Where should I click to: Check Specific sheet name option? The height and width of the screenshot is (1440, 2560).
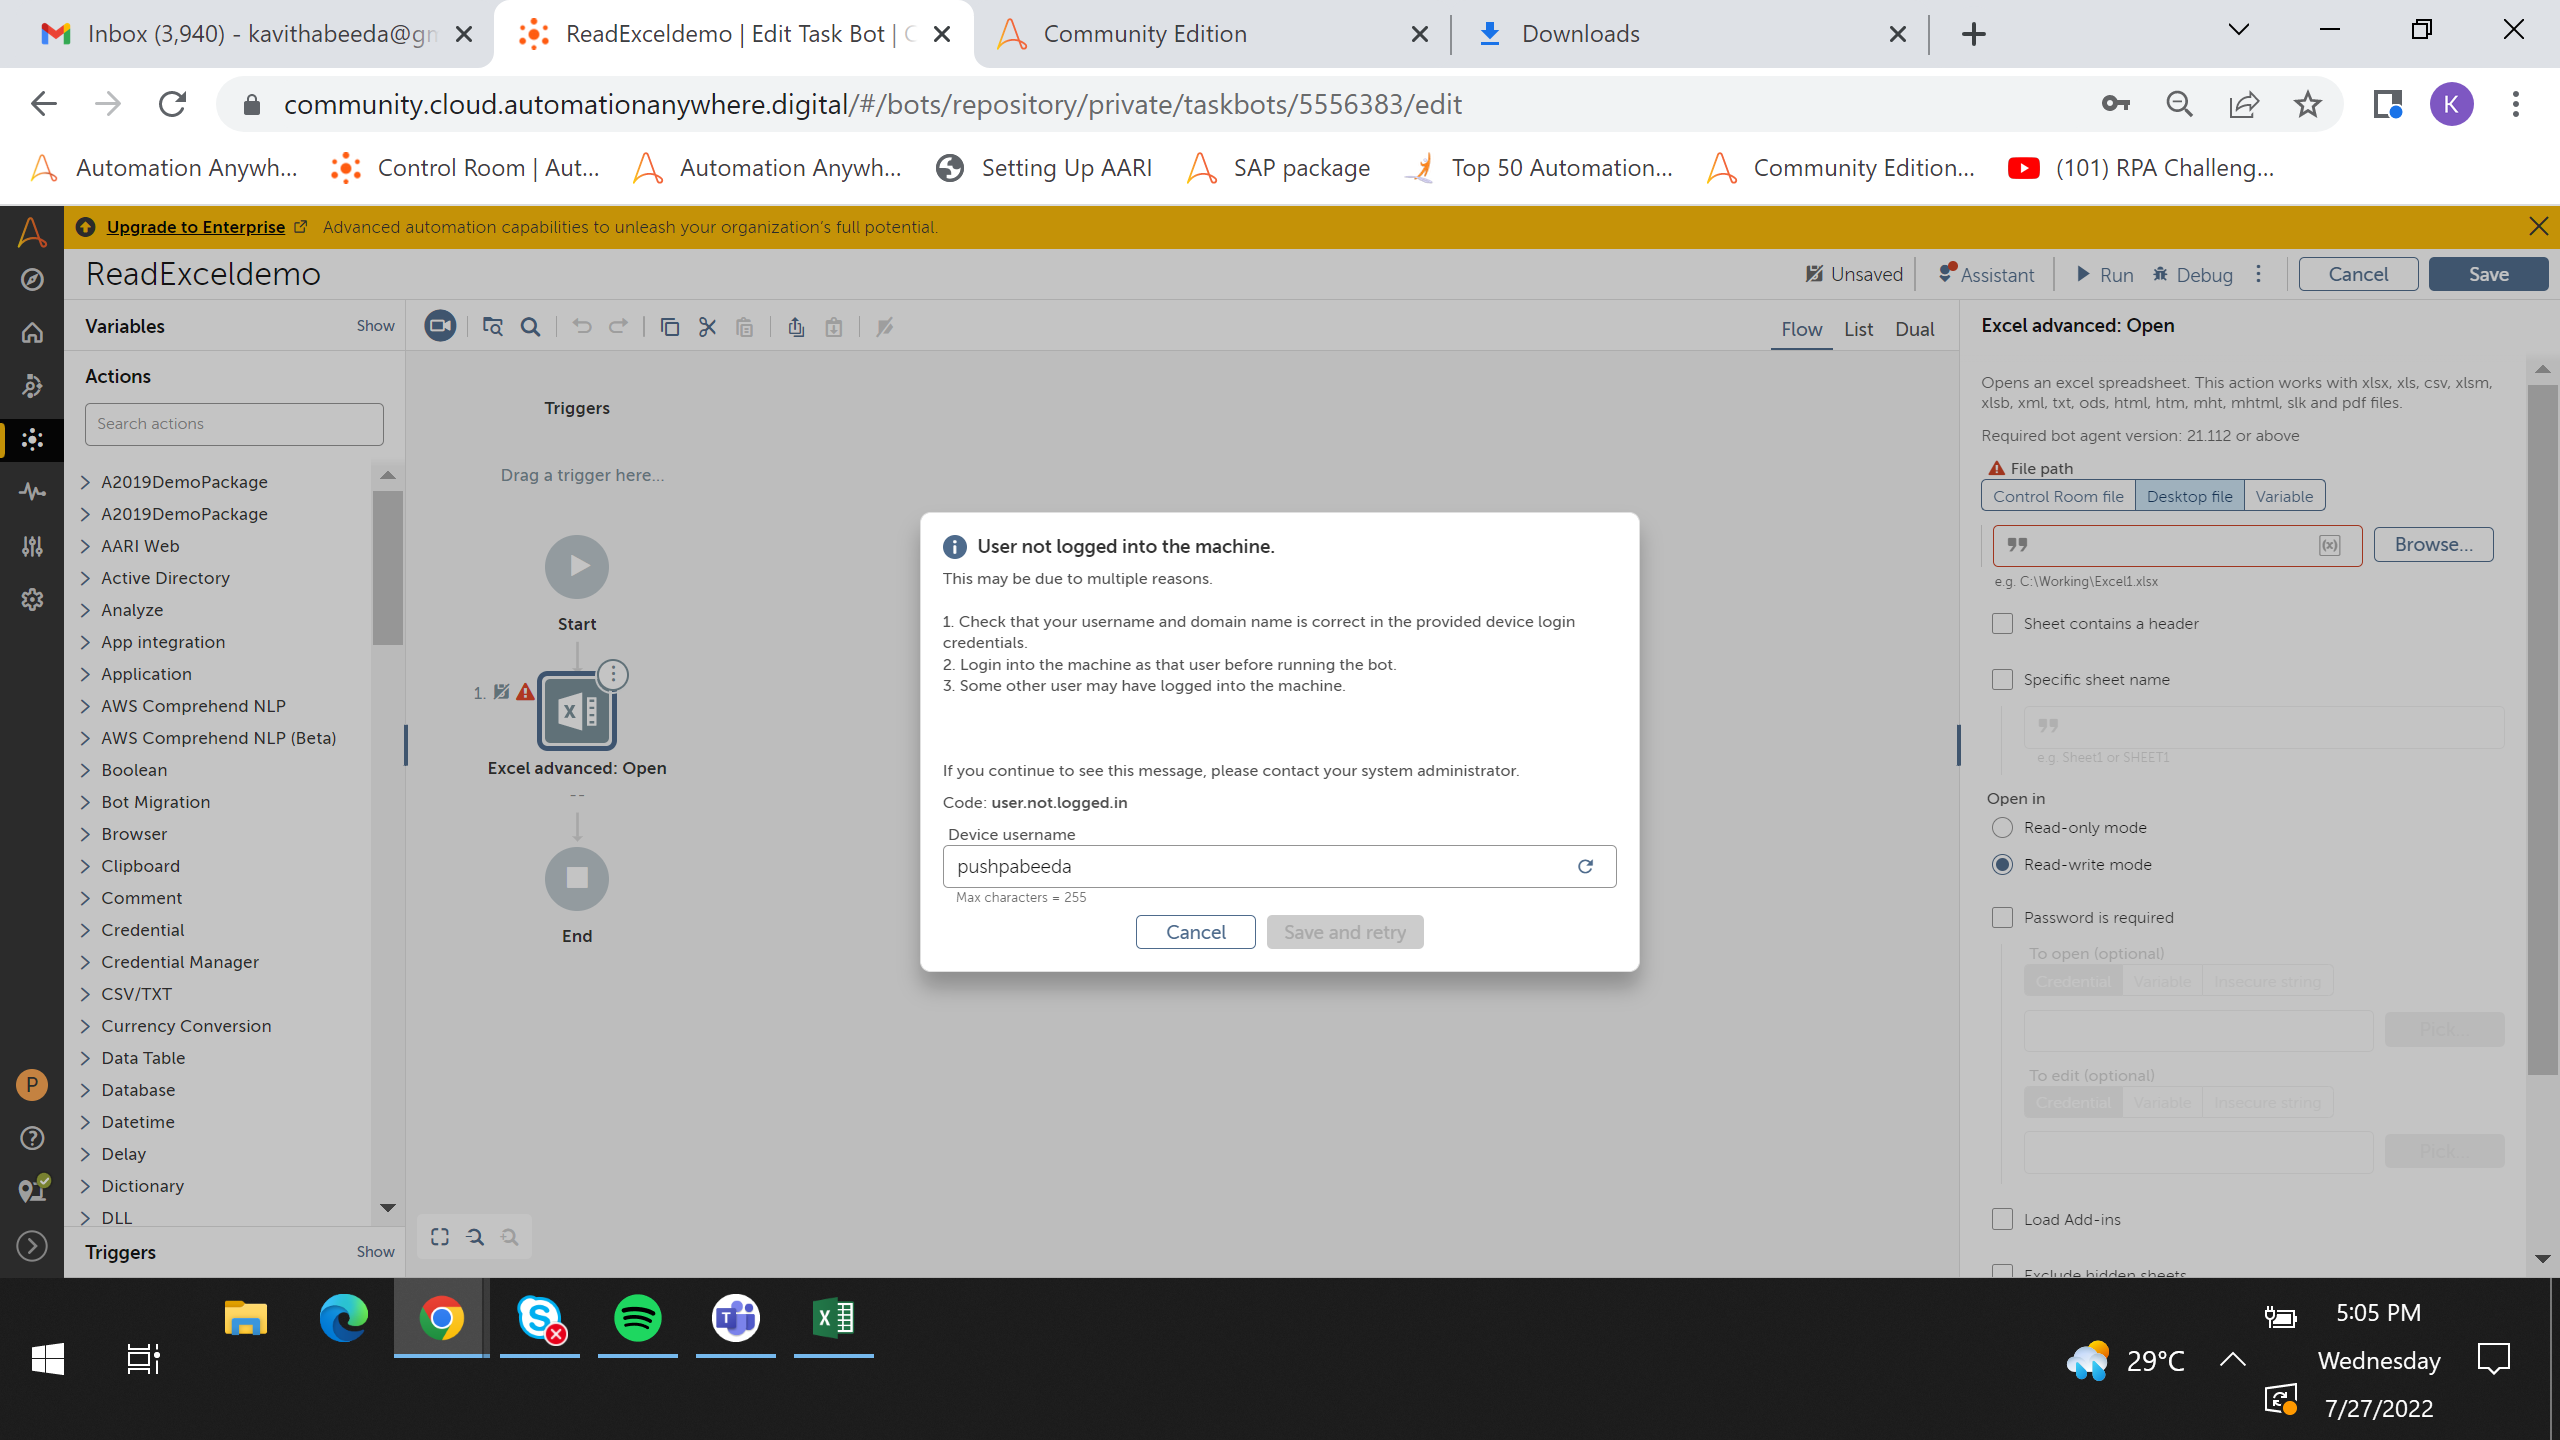[x=2002, y=679]
